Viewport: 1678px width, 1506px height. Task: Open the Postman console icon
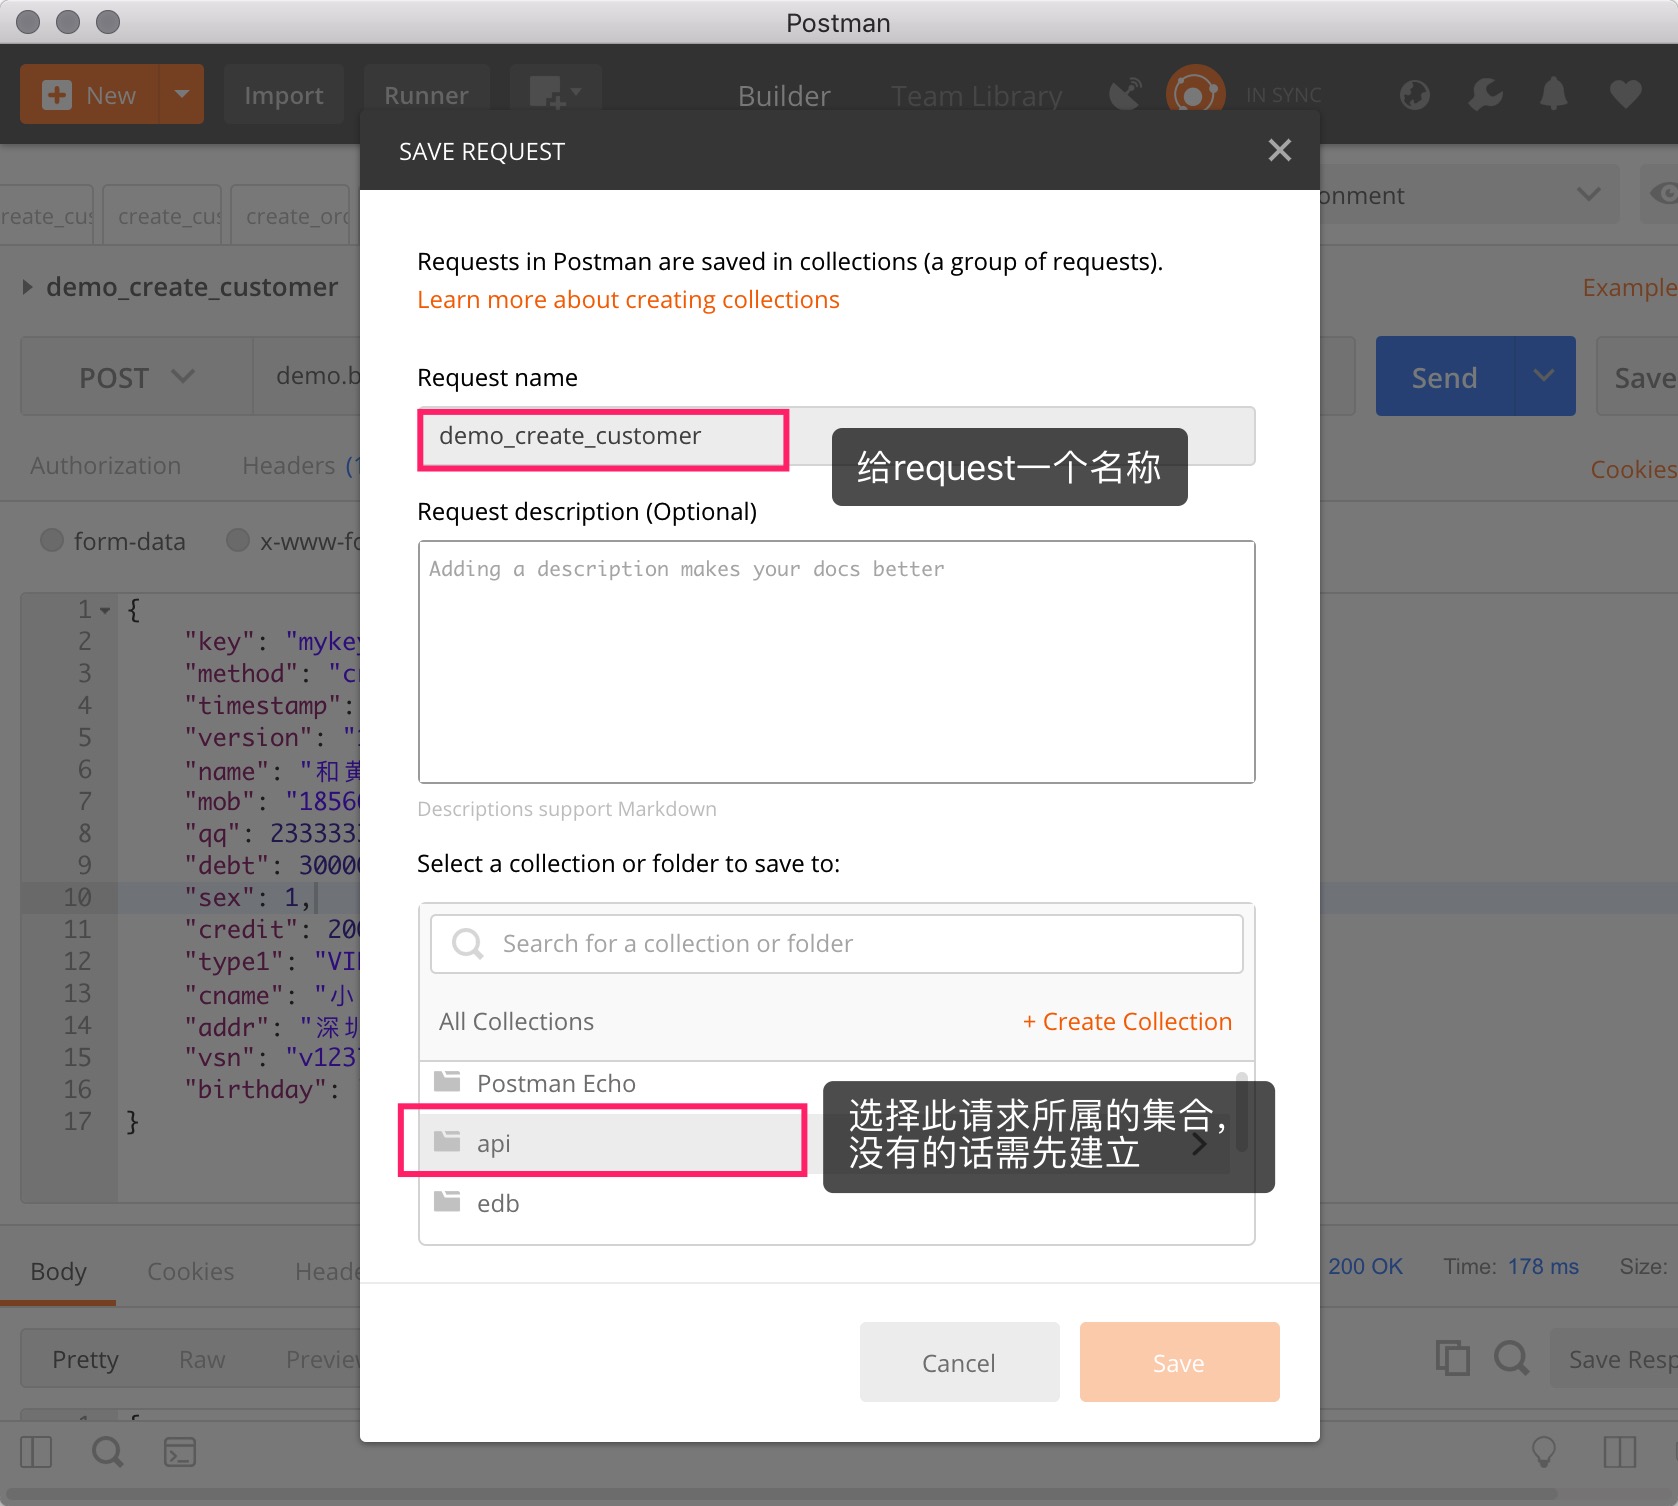point(180,1452)
